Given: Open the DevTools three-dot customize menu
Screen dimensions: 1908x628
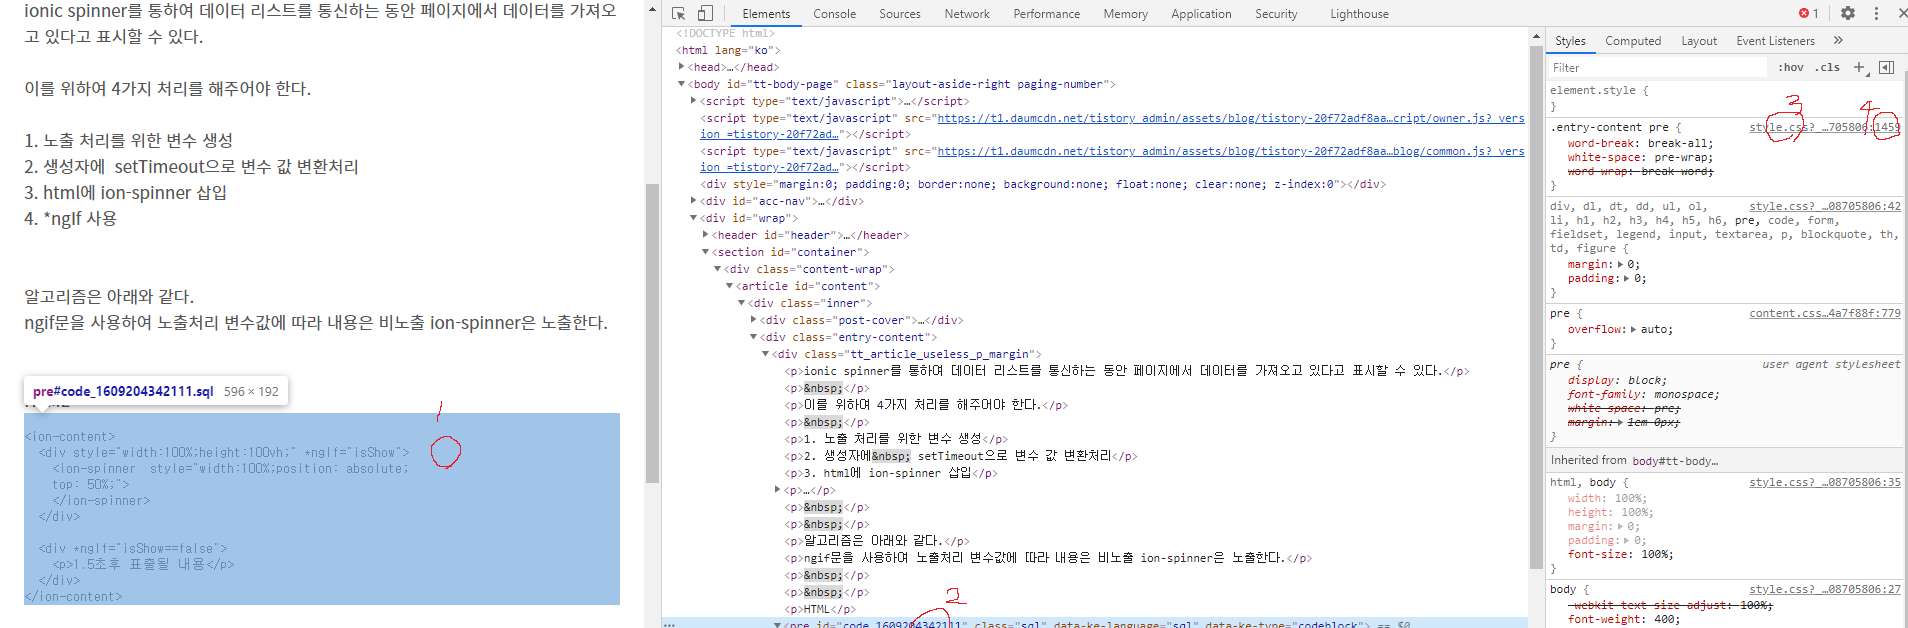Looking at the screenshot, I should (x=1876, y=13).
